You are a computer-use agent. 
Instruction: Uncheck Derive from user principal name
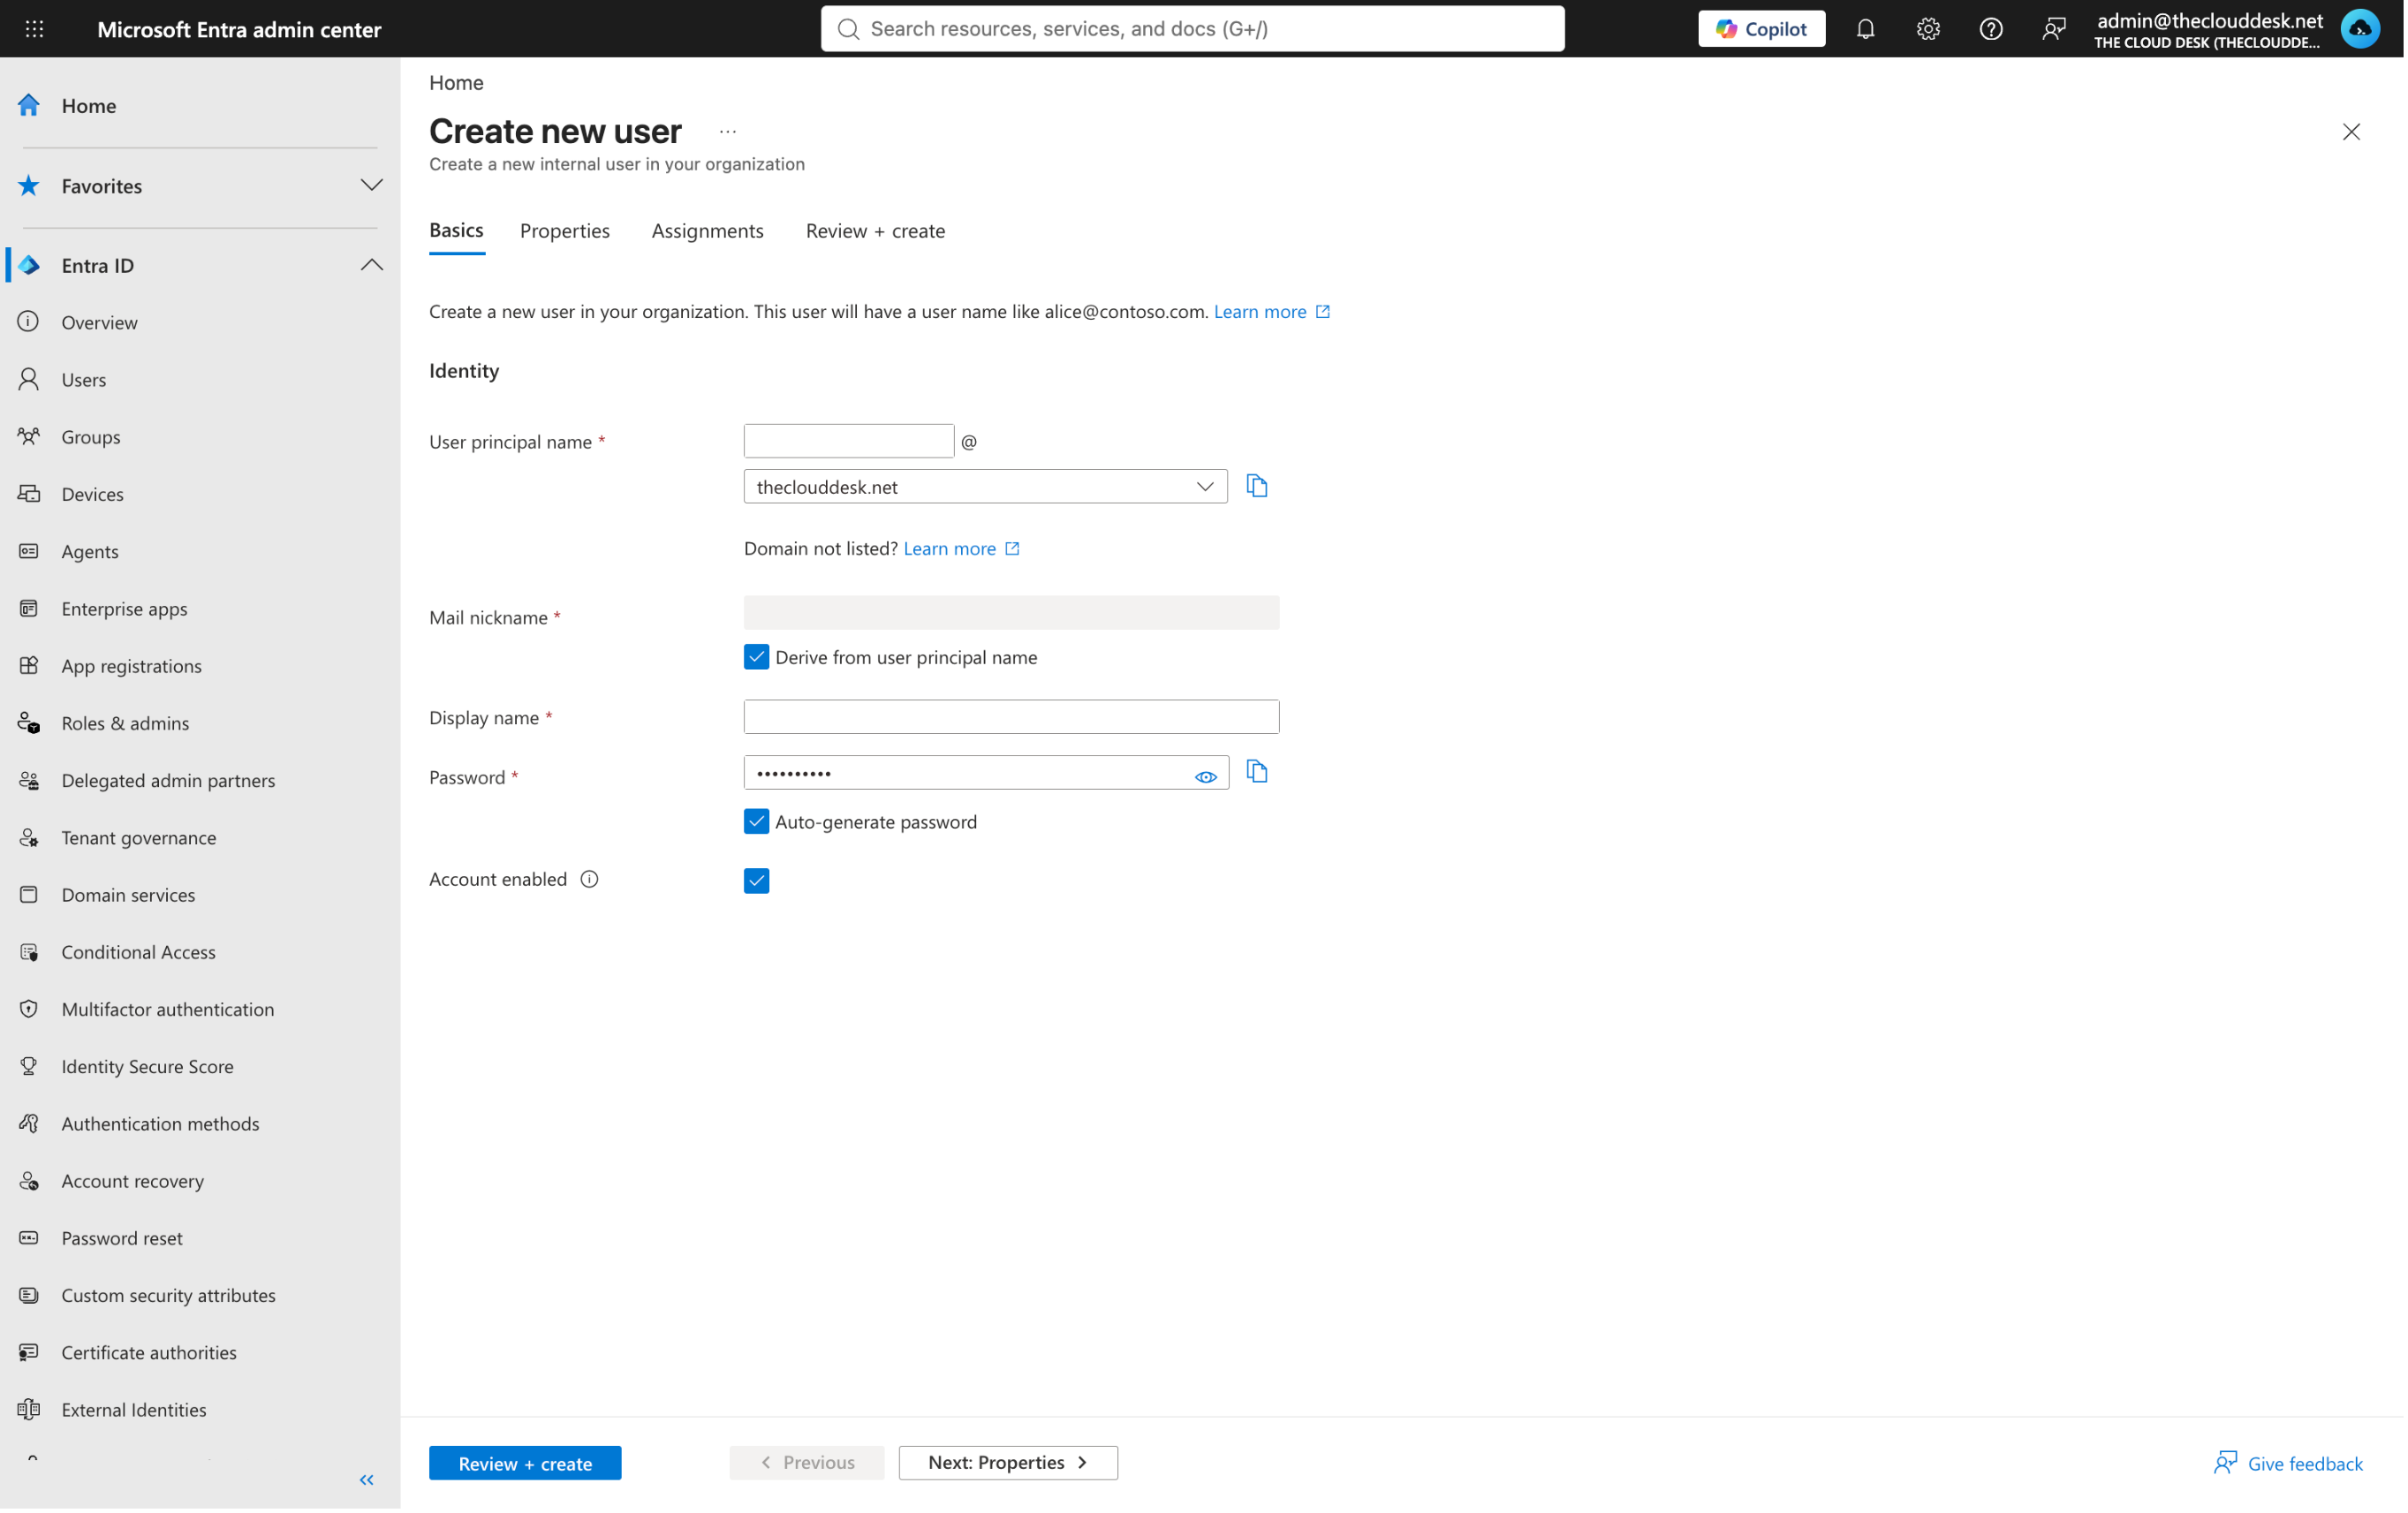point(756,657)
